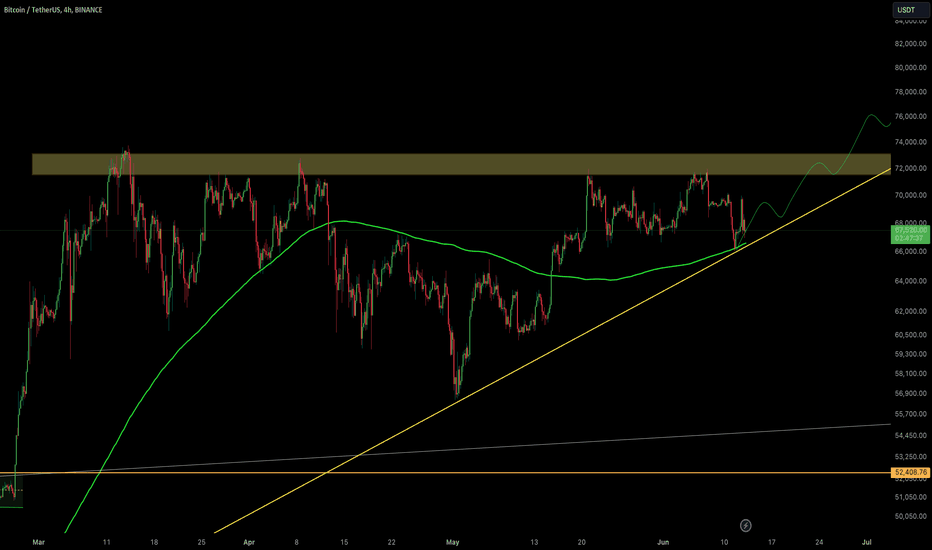This screenshot has width=932, height=550.
Task: Click the 54,450.00 price axis label
Action: tap(911, 436)
